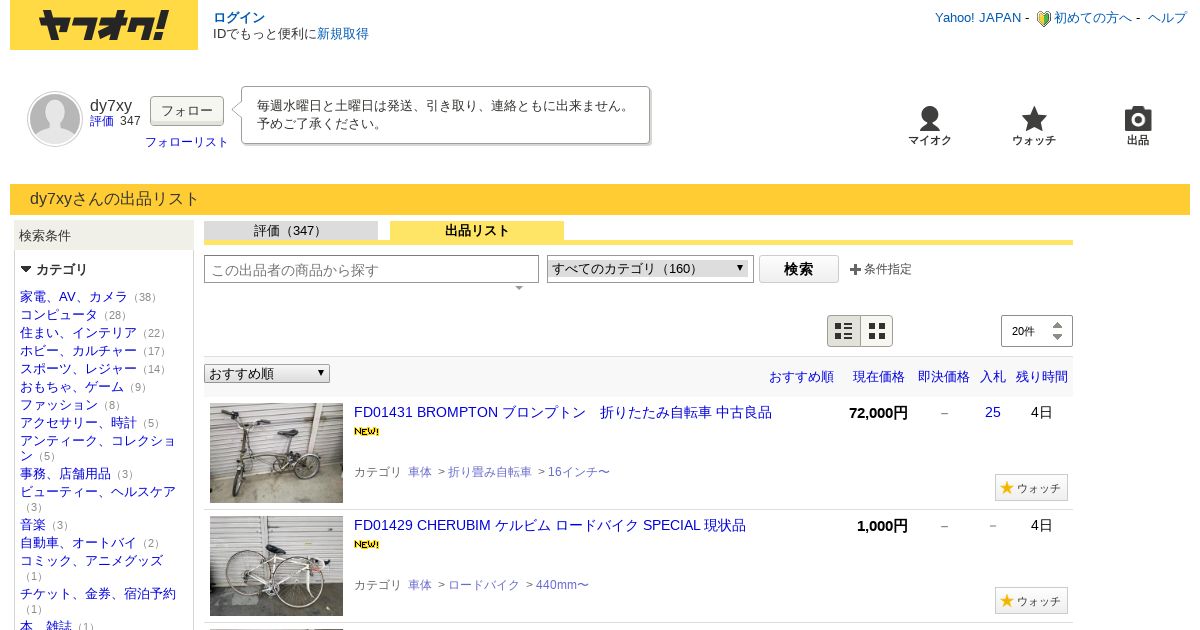The height and width of the screenshot is (630, 1200).
Task: Click the 初めての方へ beginner mark icon
Action: pos(1043,18)
